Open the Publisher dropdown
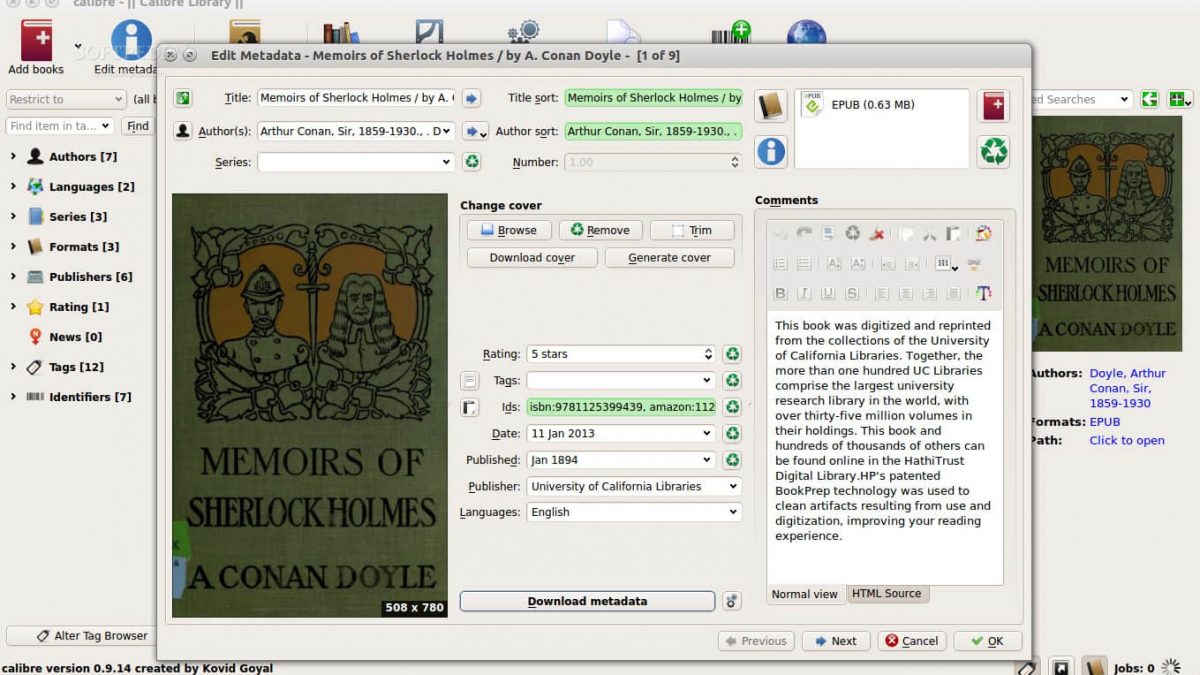This screenshot has height=675, width=1200. [733, 486]
